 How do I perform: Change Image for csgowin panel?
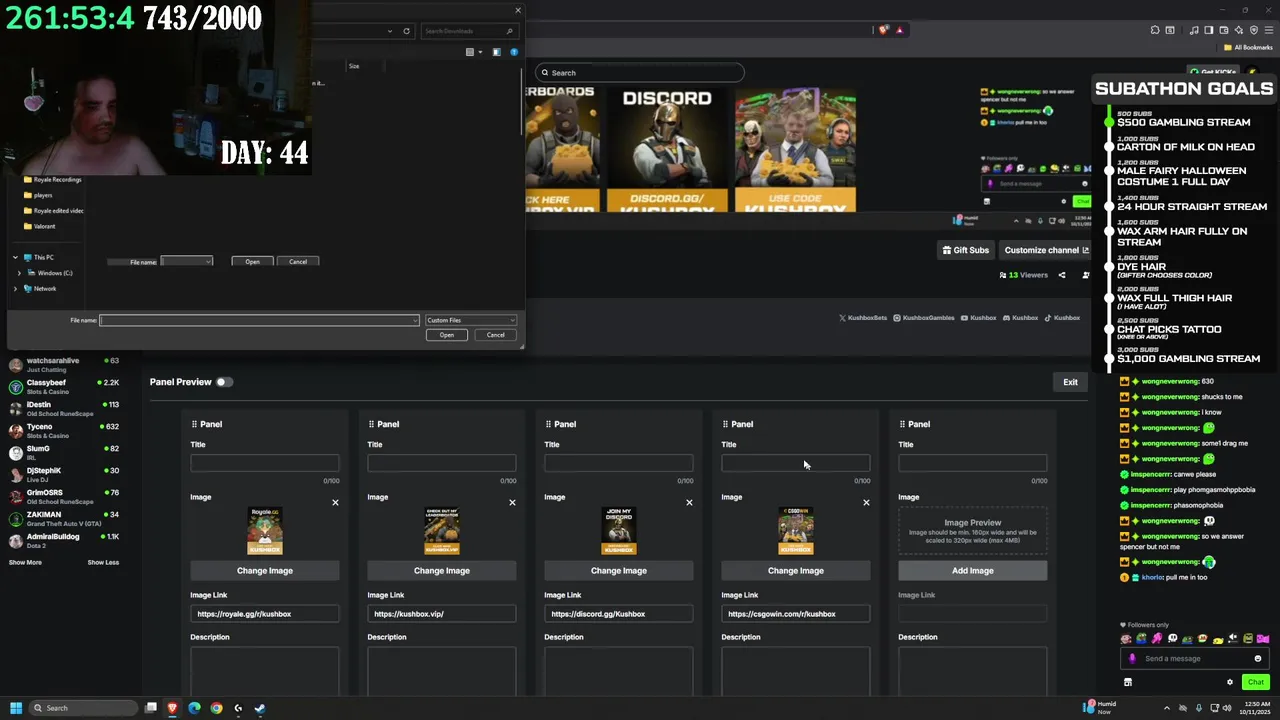point(796,570)
